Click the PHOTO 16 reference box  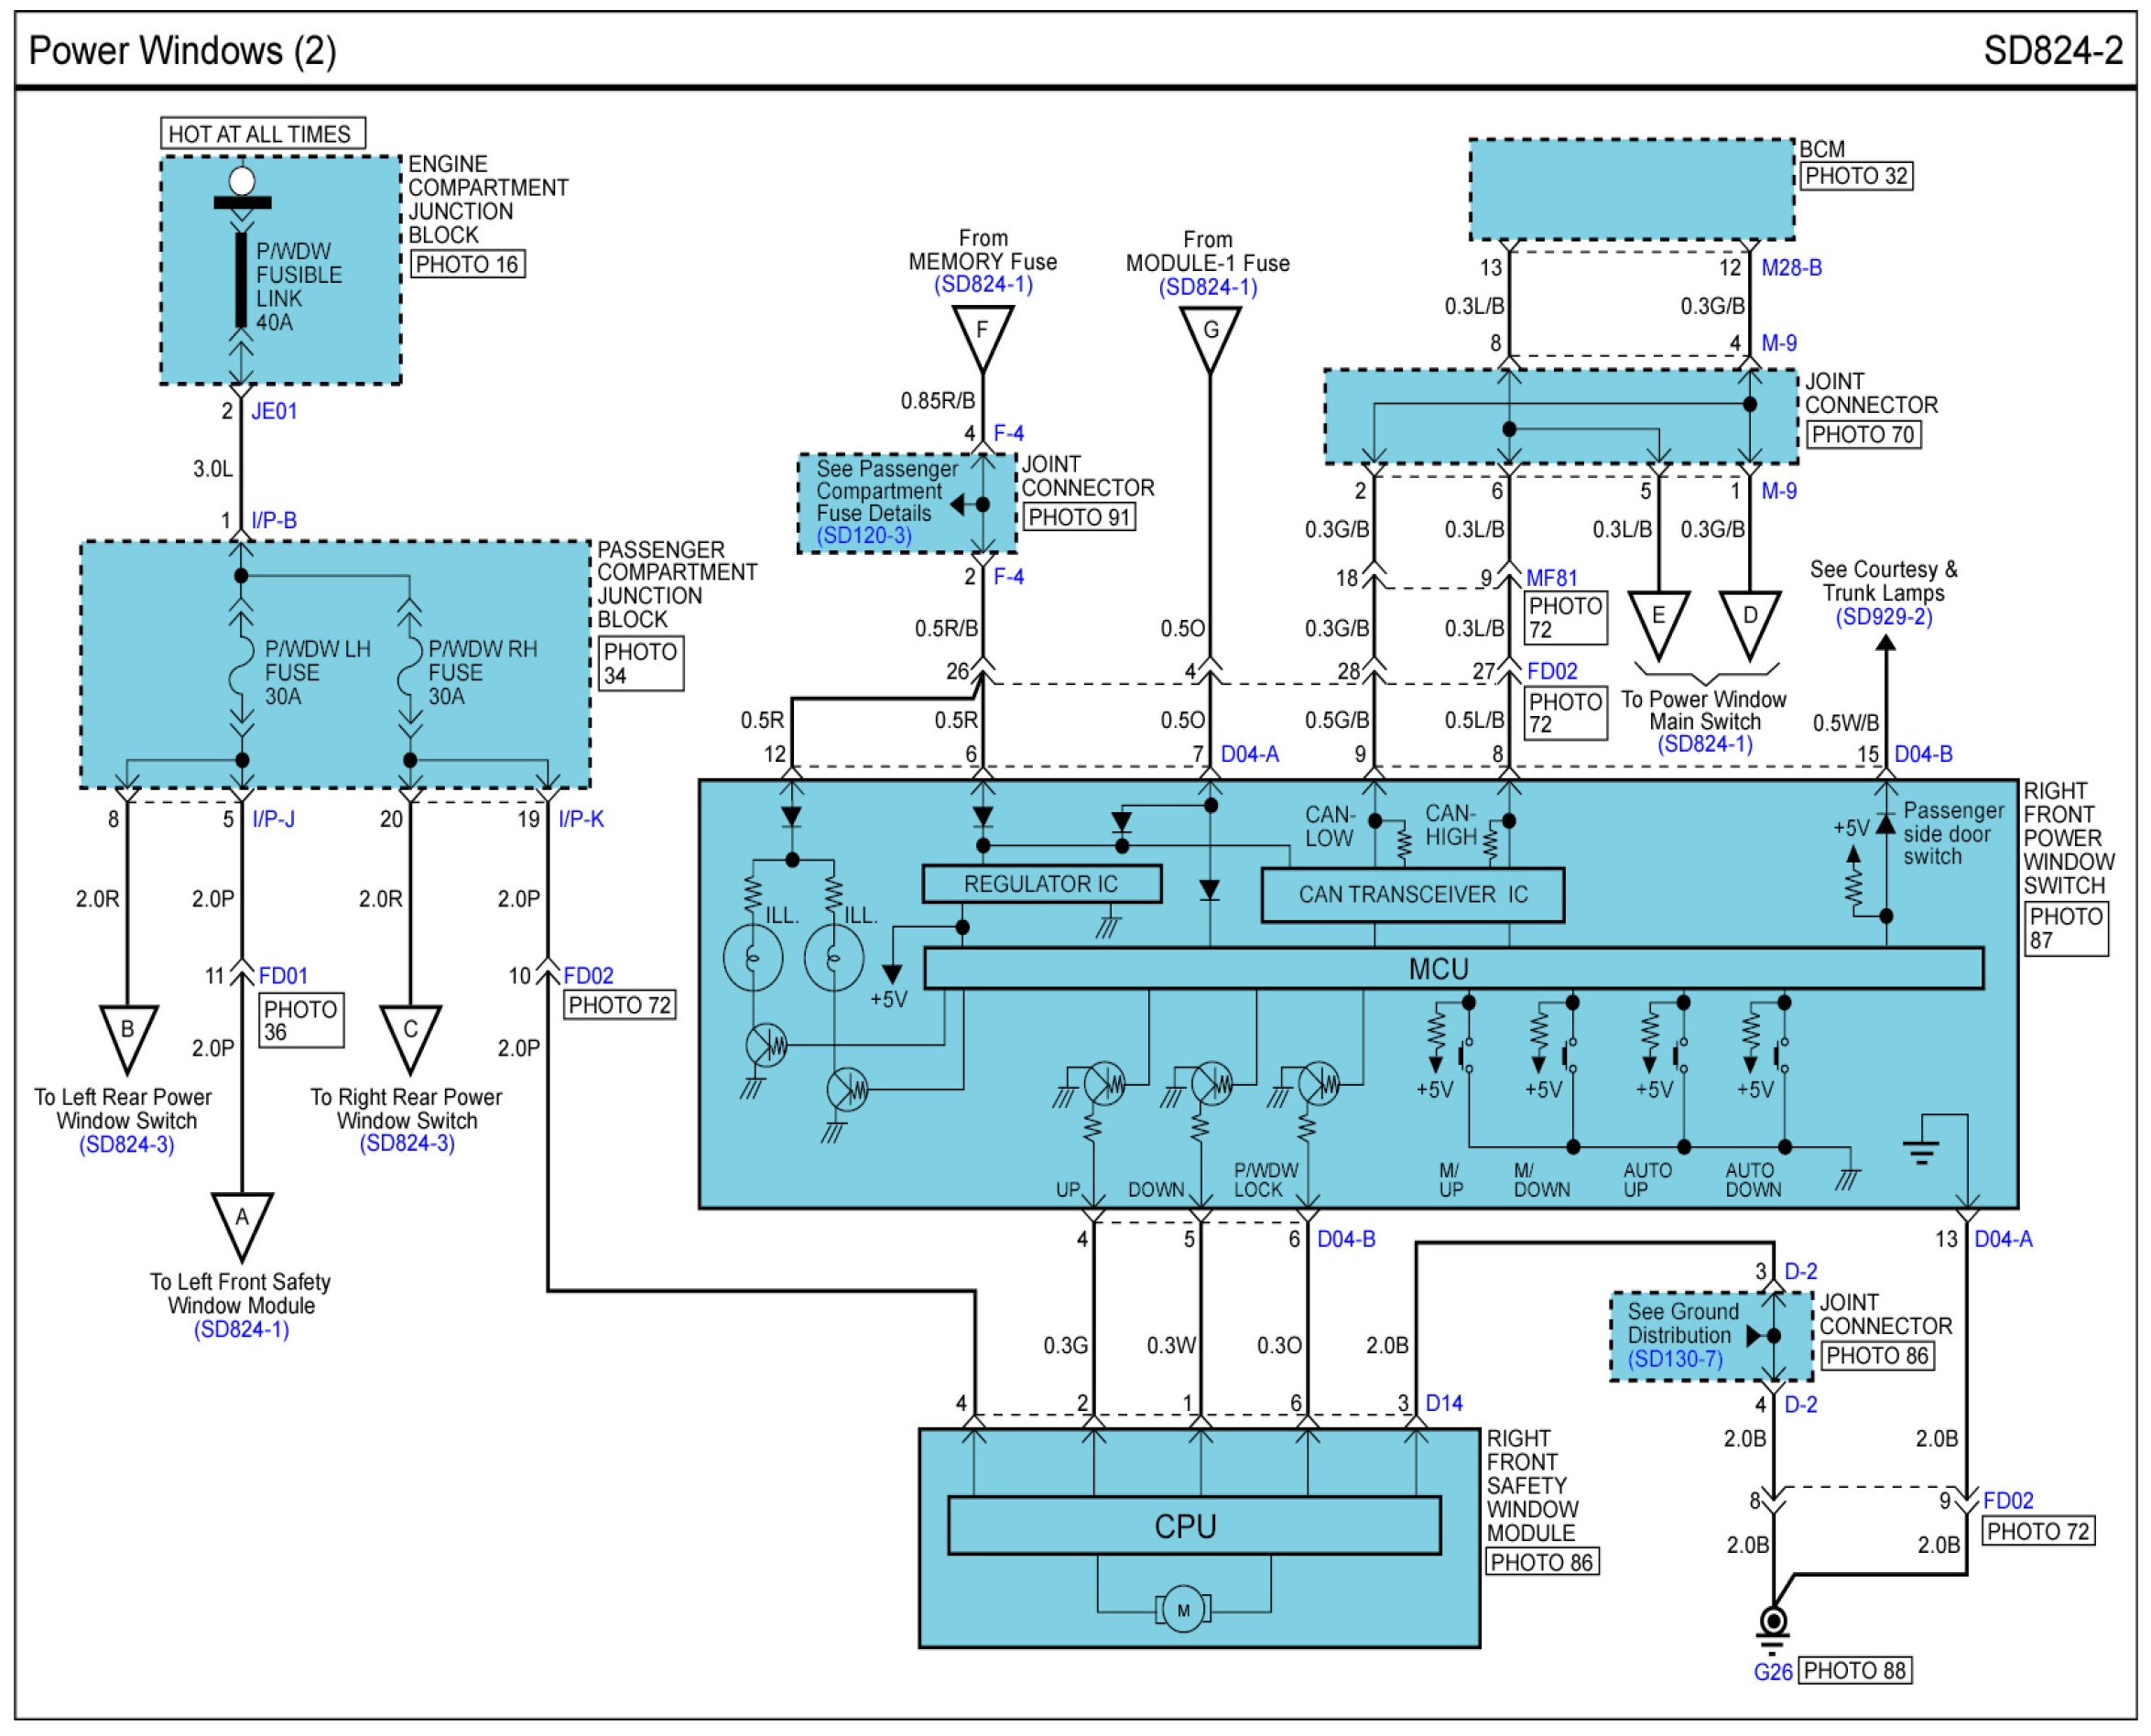[x=468, y=264]
